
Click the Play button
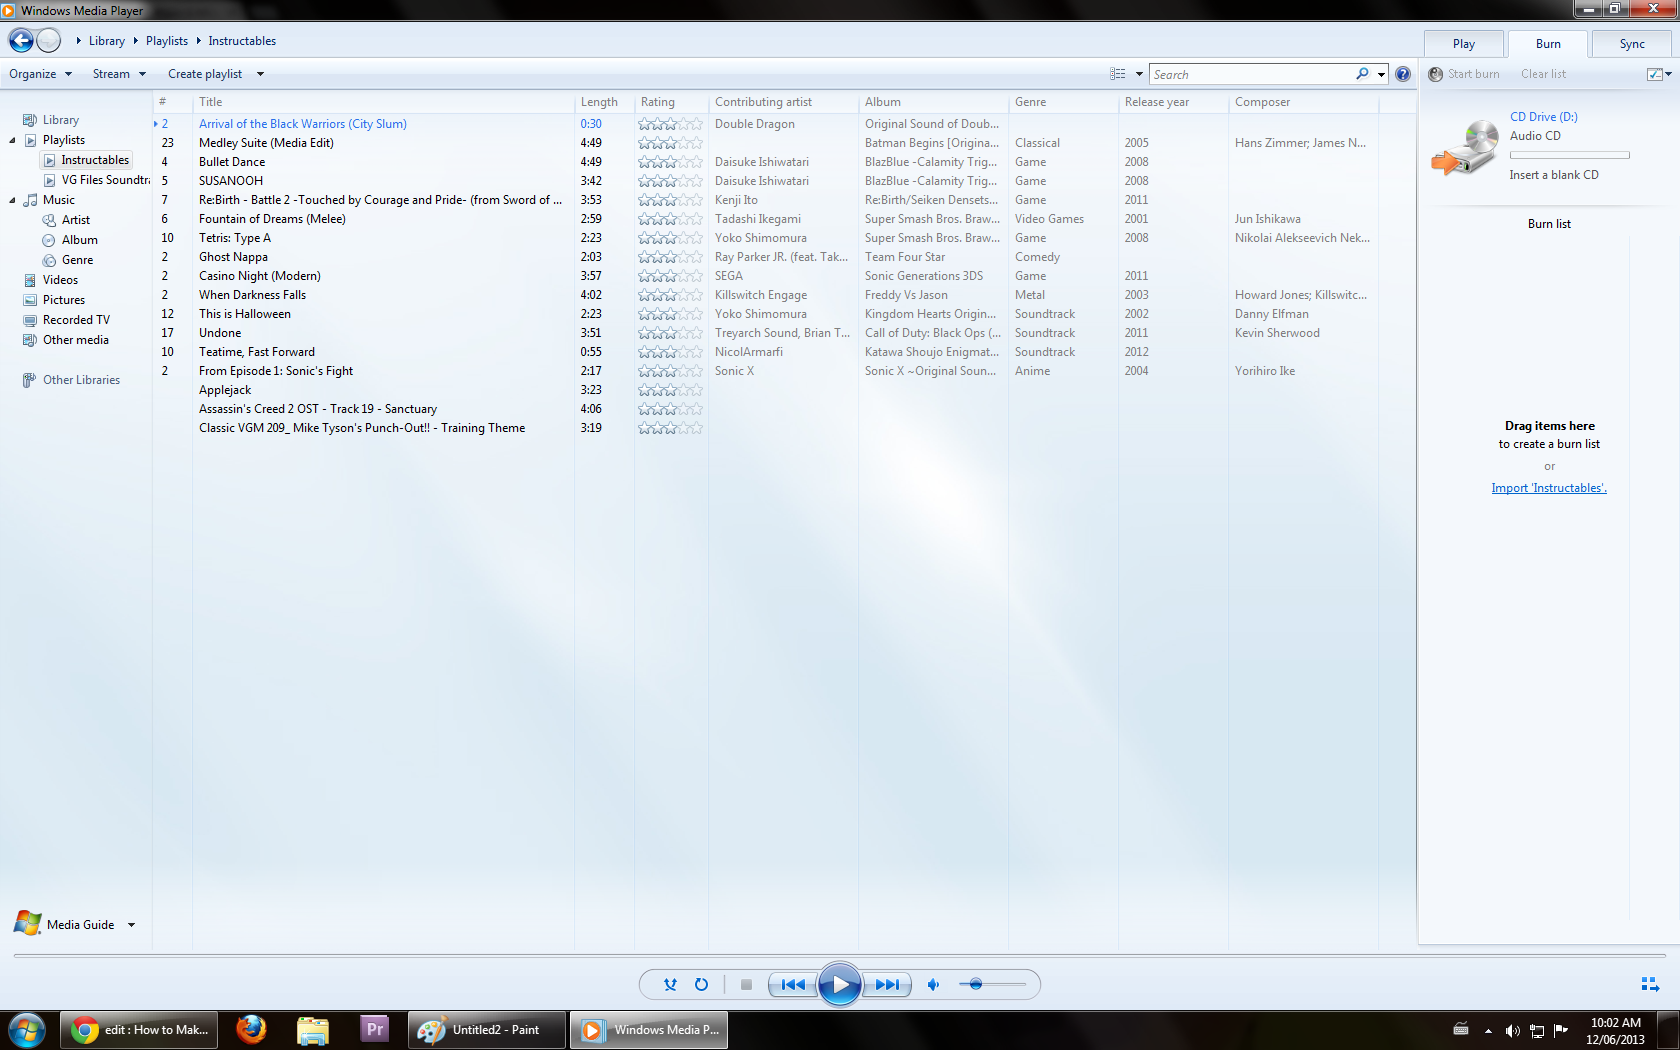point(840,985)
